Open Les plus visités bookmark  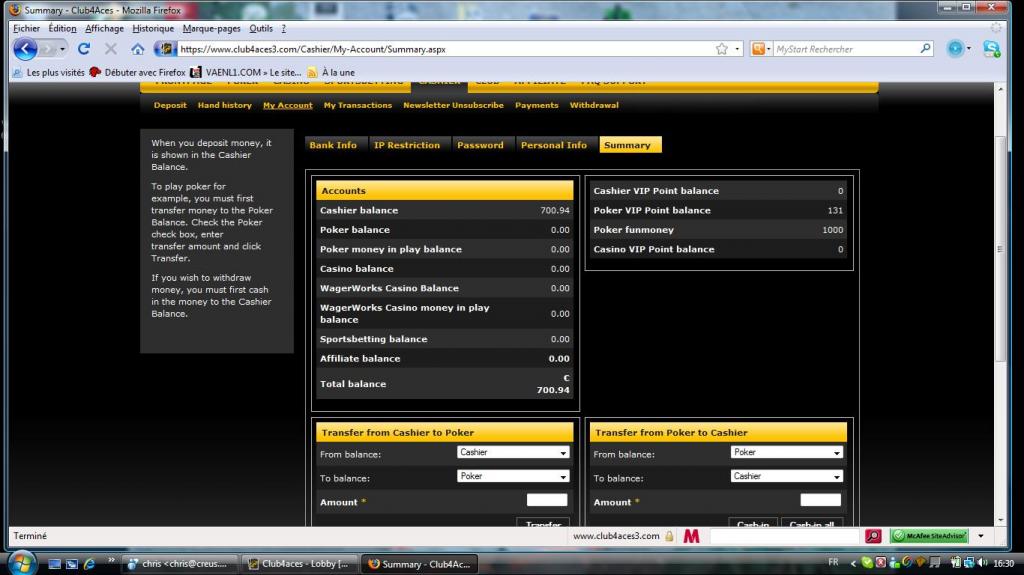coord(49,73)
